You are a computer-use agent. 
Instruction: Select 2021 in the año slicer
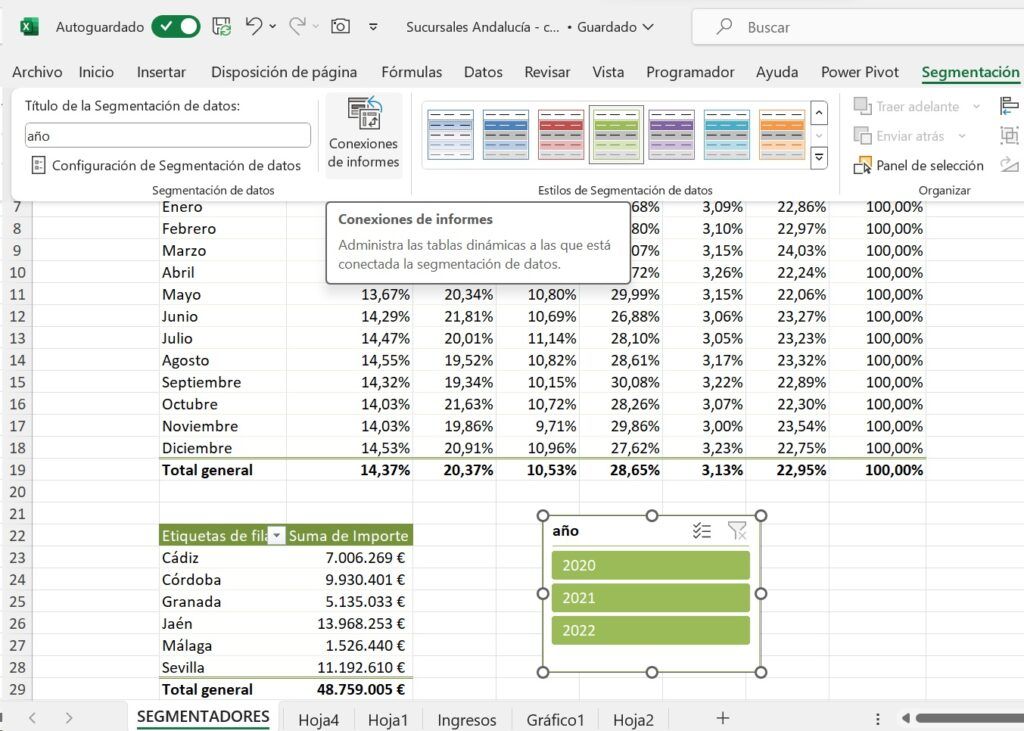click(x=650, y=597)
